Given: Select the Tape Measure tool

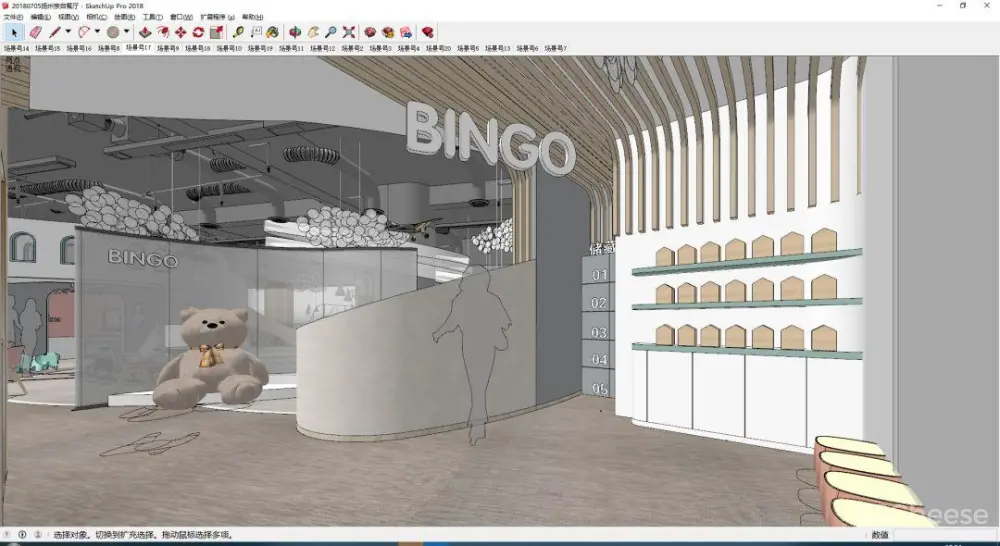Looking at the screenshot, I should pos(239,32).
